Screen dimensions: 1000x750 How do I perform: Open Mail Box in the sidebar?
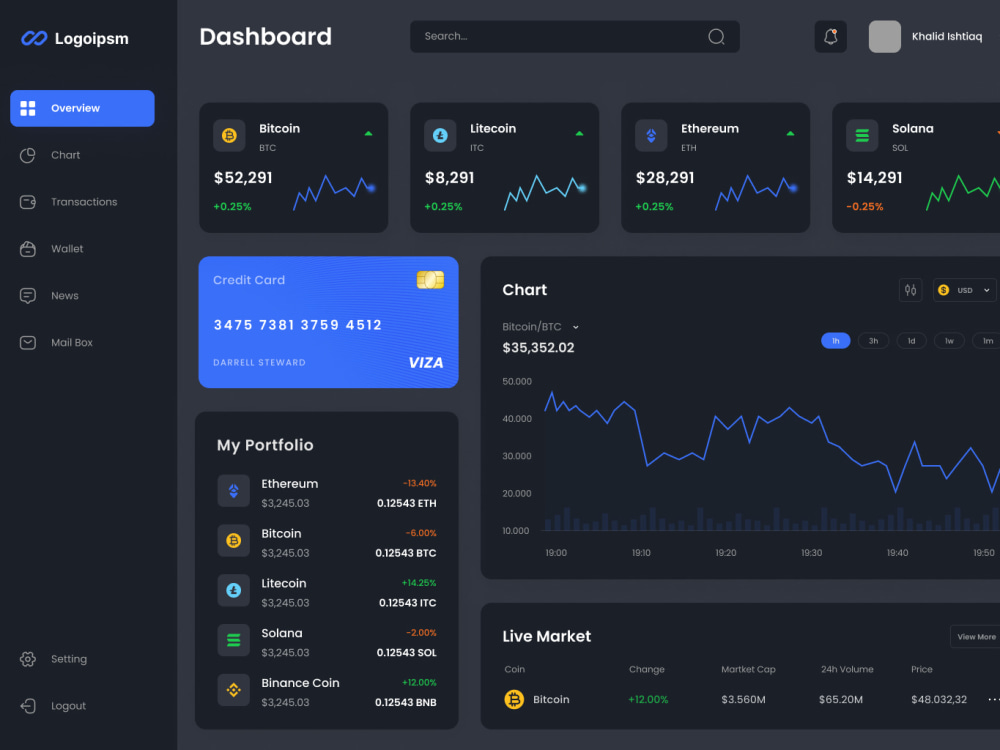71,342
